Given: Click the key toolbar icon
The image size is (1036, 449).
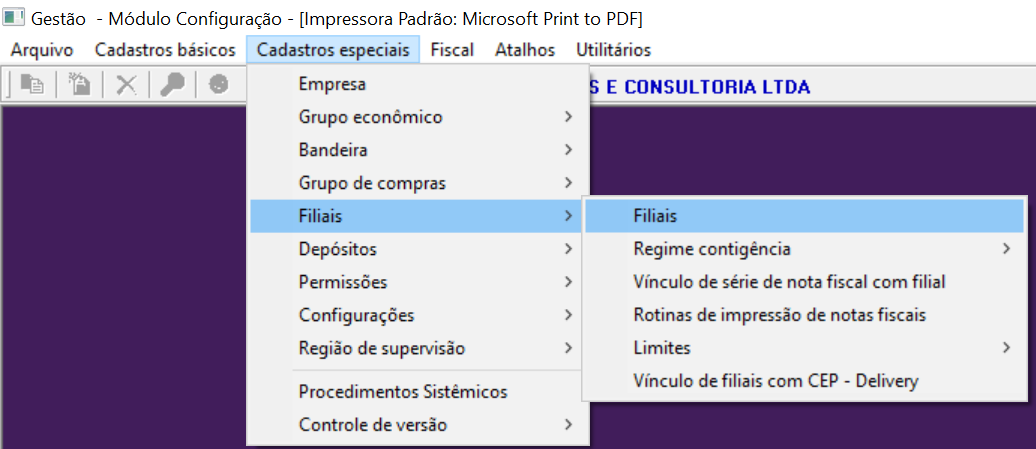Looking at the screenshot, I should 172,85.
